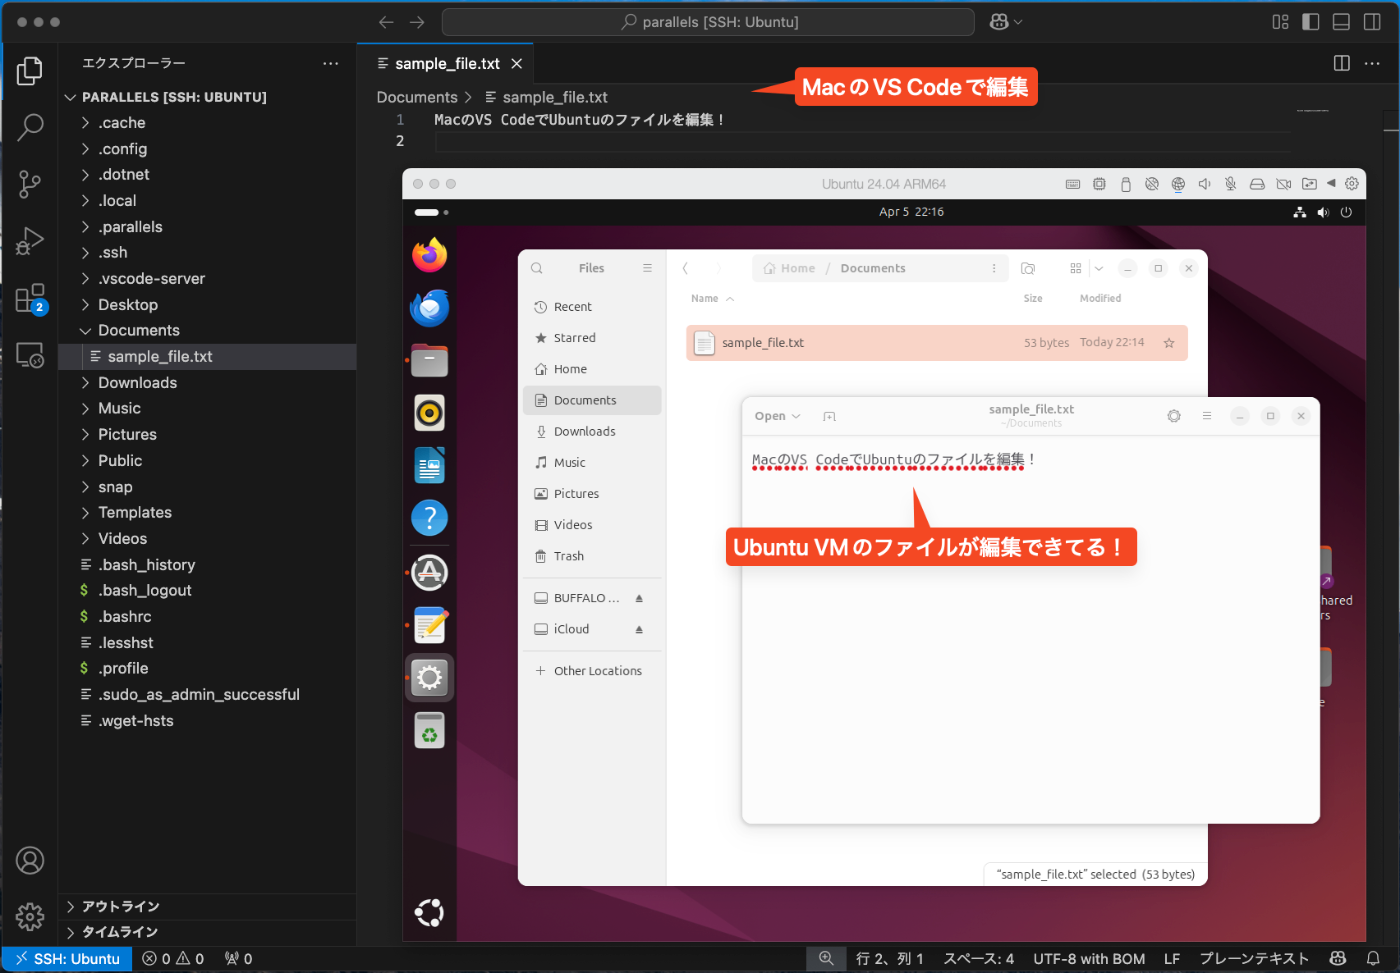This screenshot has width=1400, height=973.
Task: Open the Accounts menu icon
Action: [x=30, y=860]
